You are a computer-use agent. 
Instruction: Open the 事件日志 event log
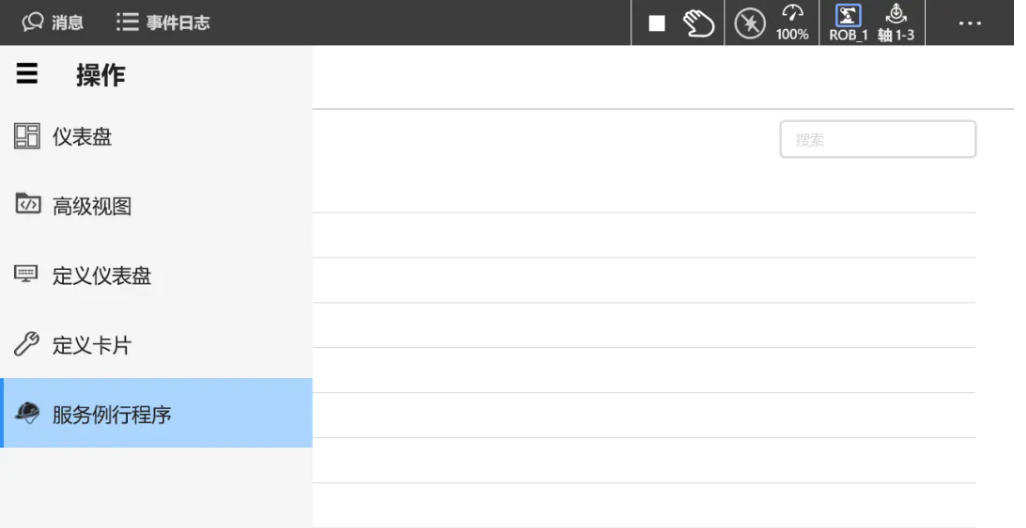click(164, 22)
